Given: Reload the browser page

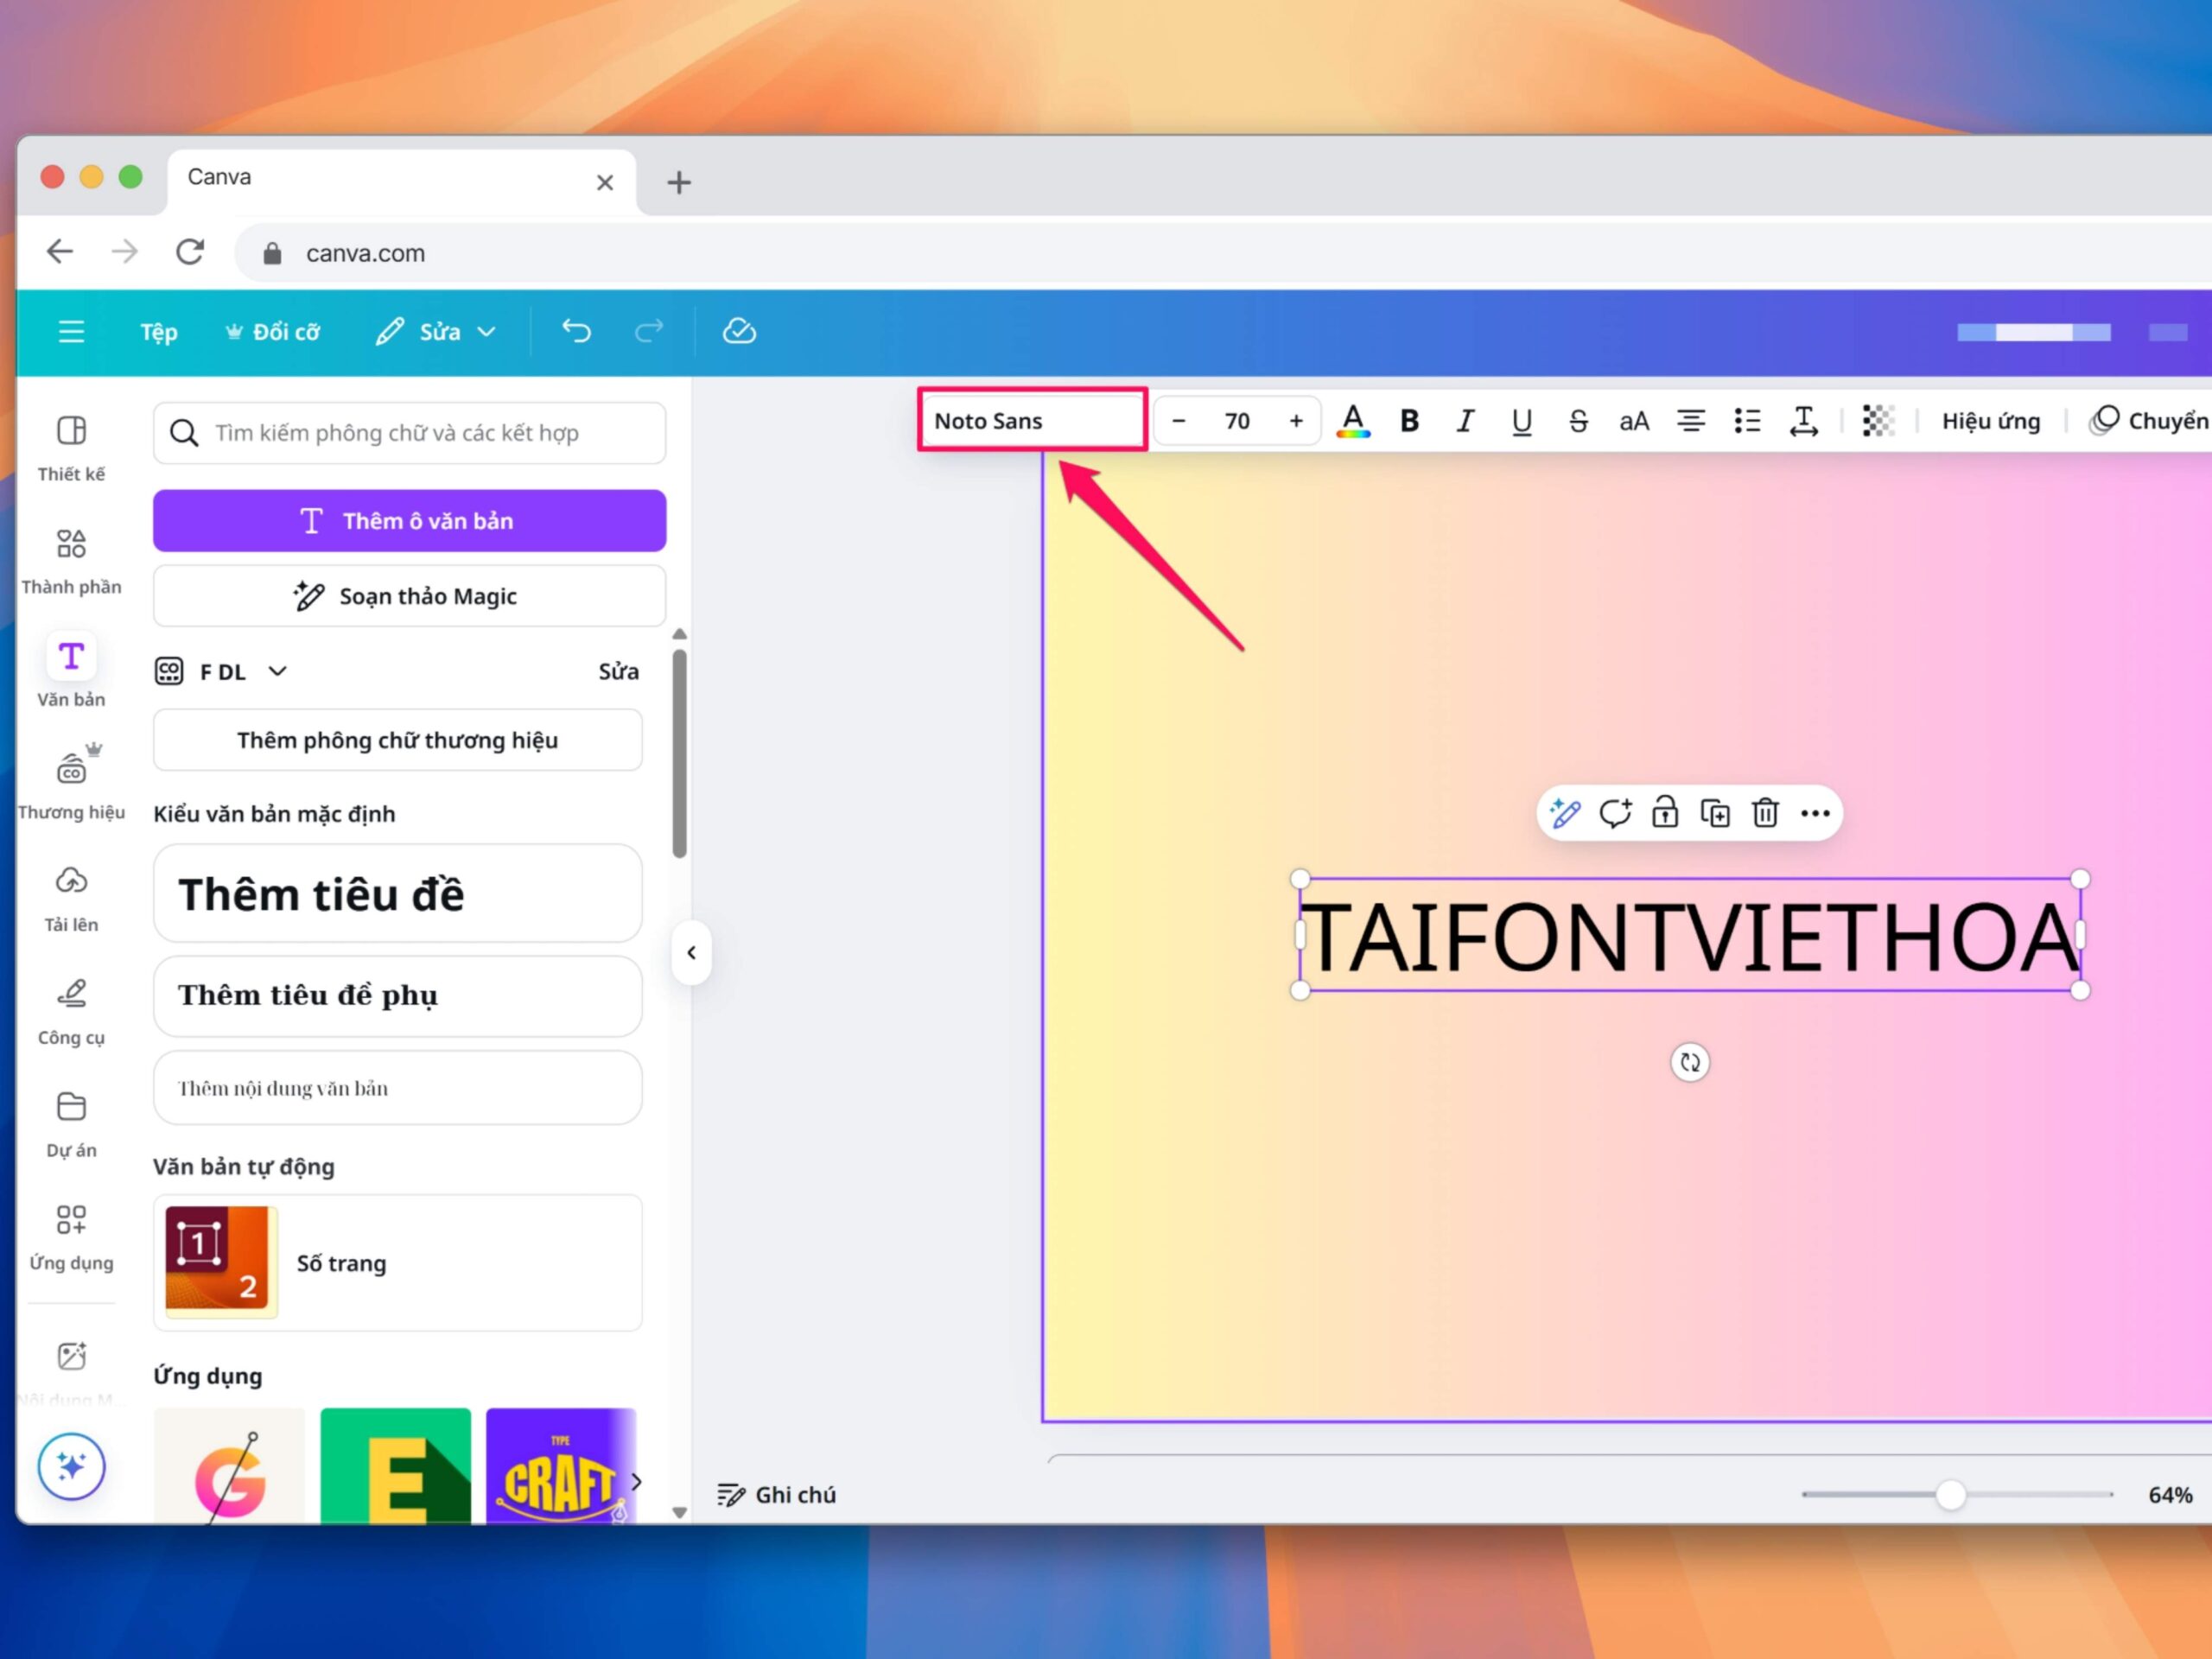Looking at the screenshot, I should pos(190,251).
